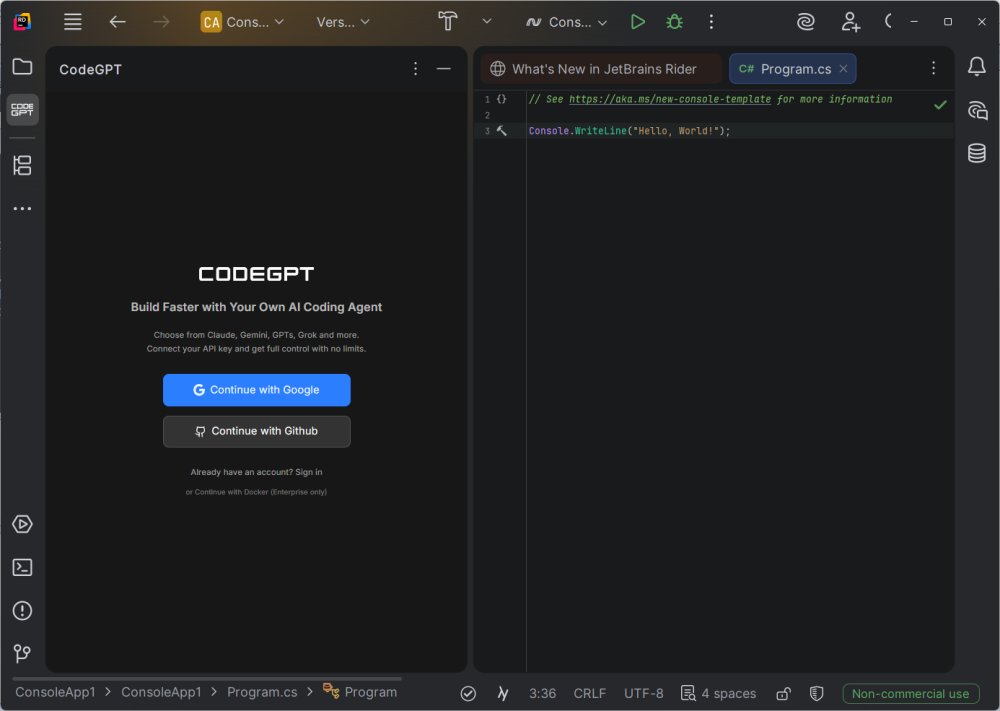Click the Rider application logo icon
Image resolution: width=1000 pixels, height=711 pixels.
(22, 22)
